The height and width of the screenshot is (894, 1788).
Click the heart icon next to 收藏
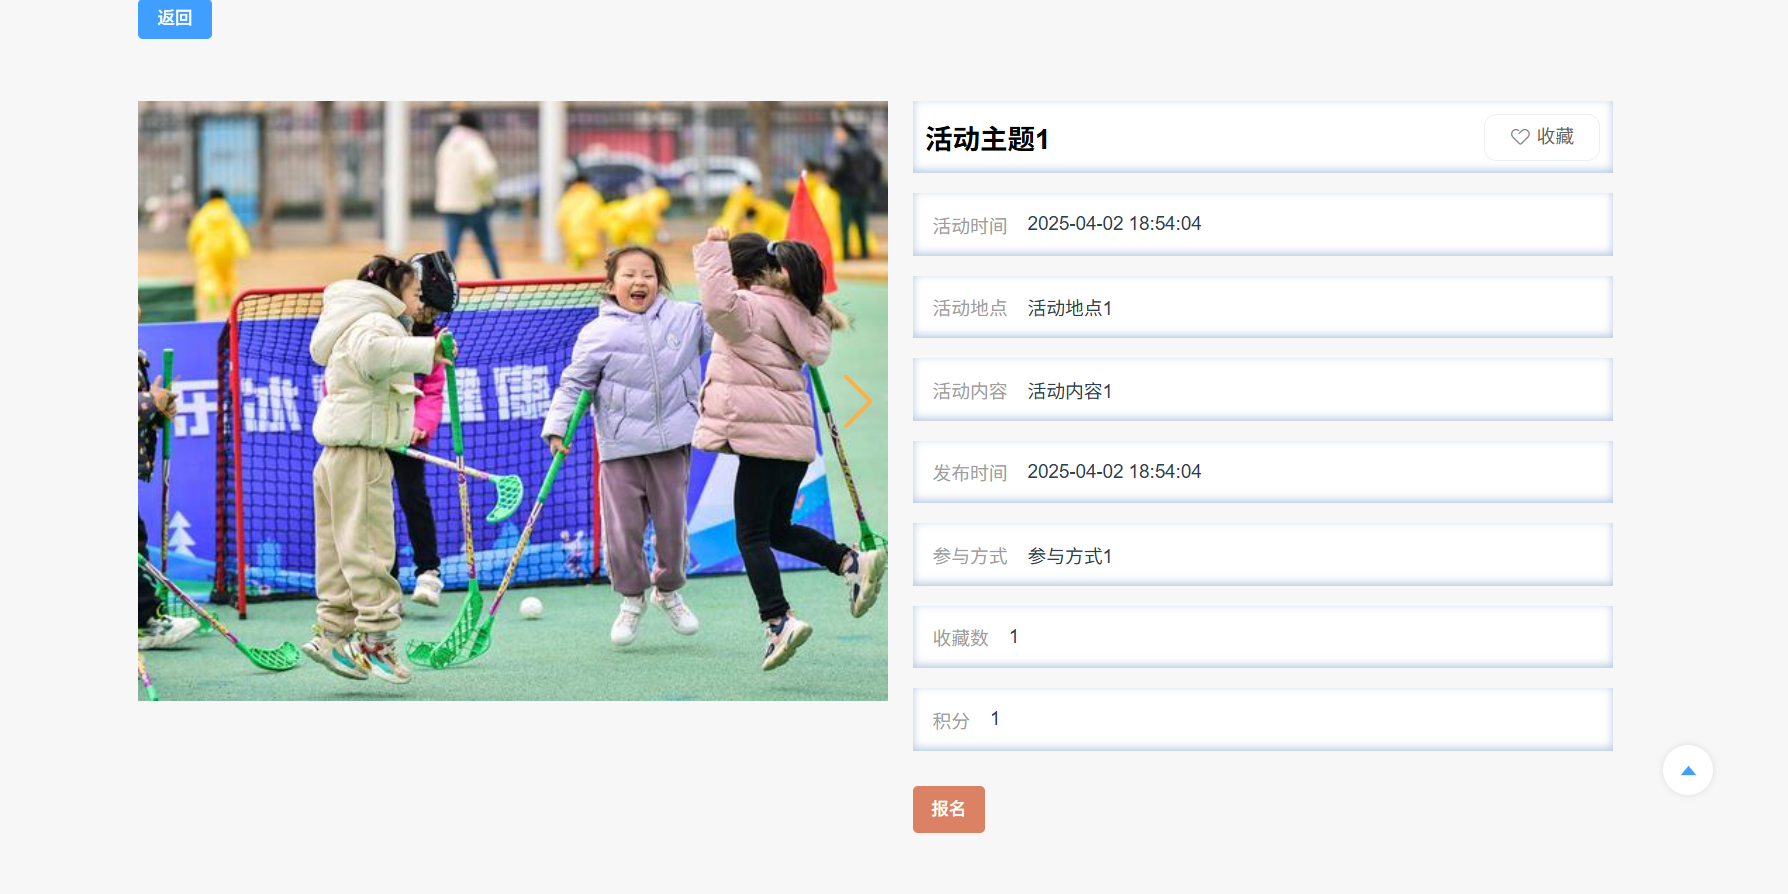pyautogui.click(x=1519, y=137)
